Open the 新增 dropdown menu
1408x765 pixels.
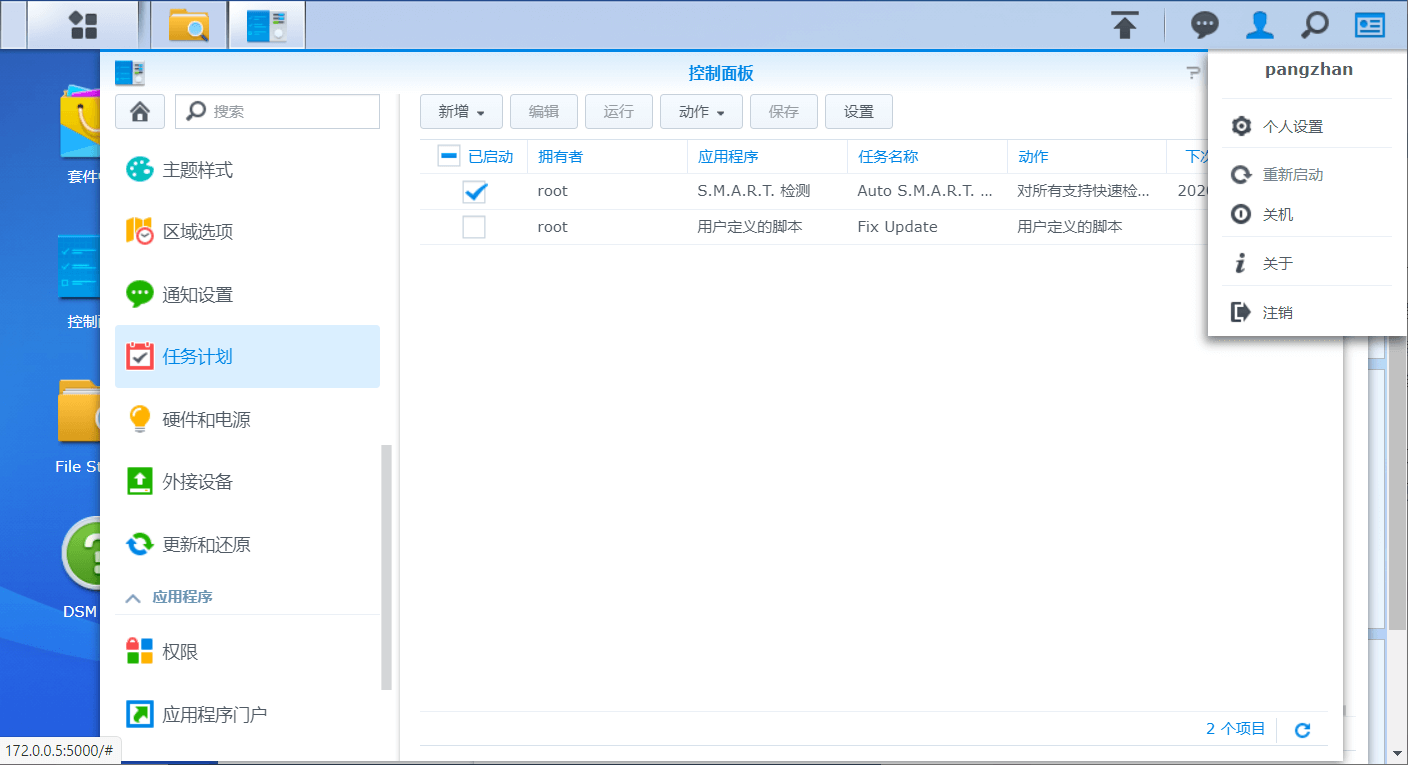coord(461,111)
